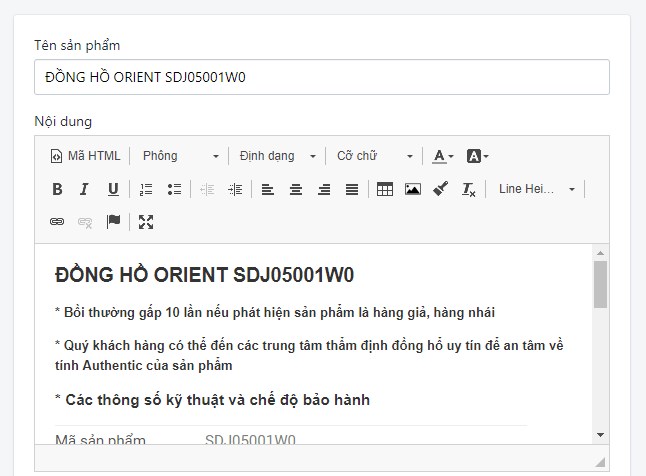
Task: Open the Line Height dropdown
Action: point(537,189)
